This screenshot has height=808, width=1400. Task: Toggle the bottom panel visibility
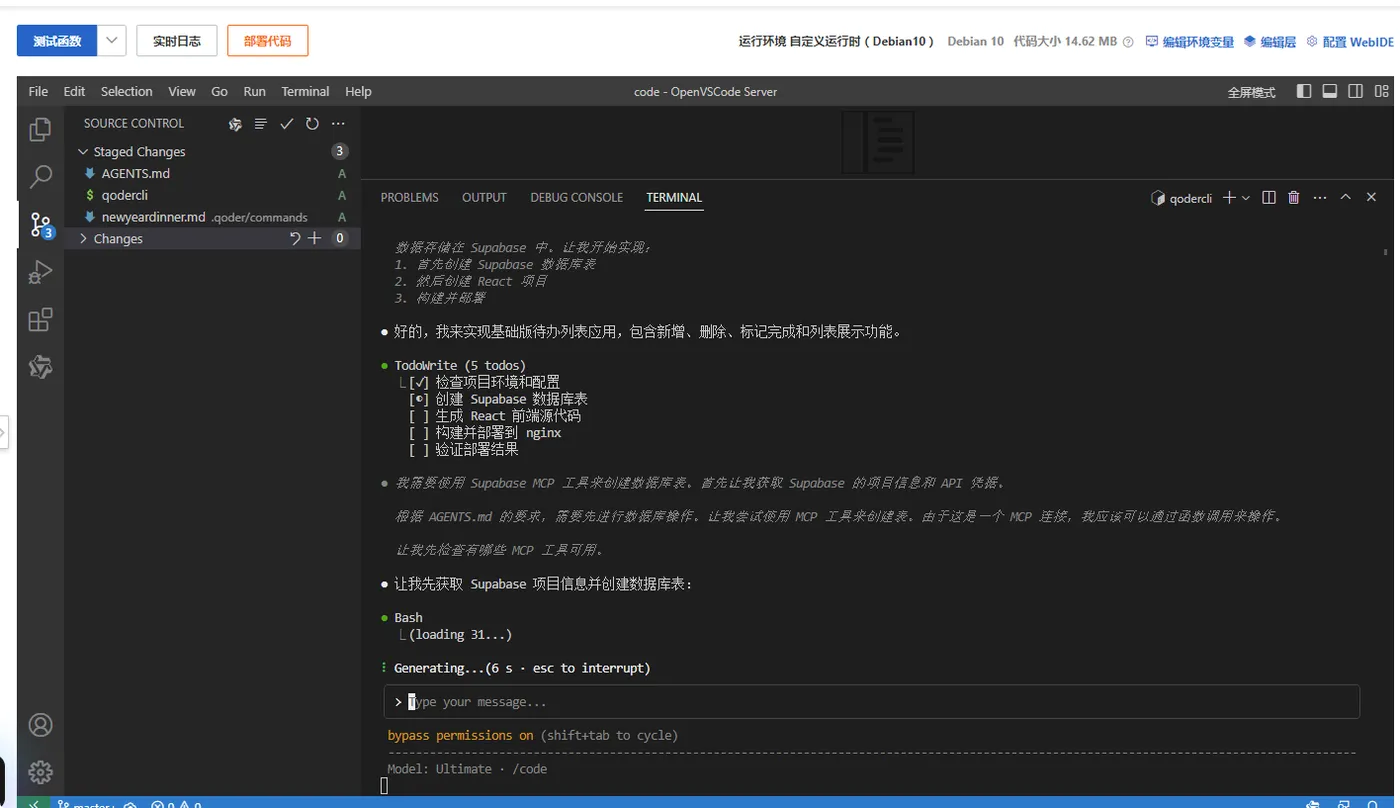pos(1329,90)
